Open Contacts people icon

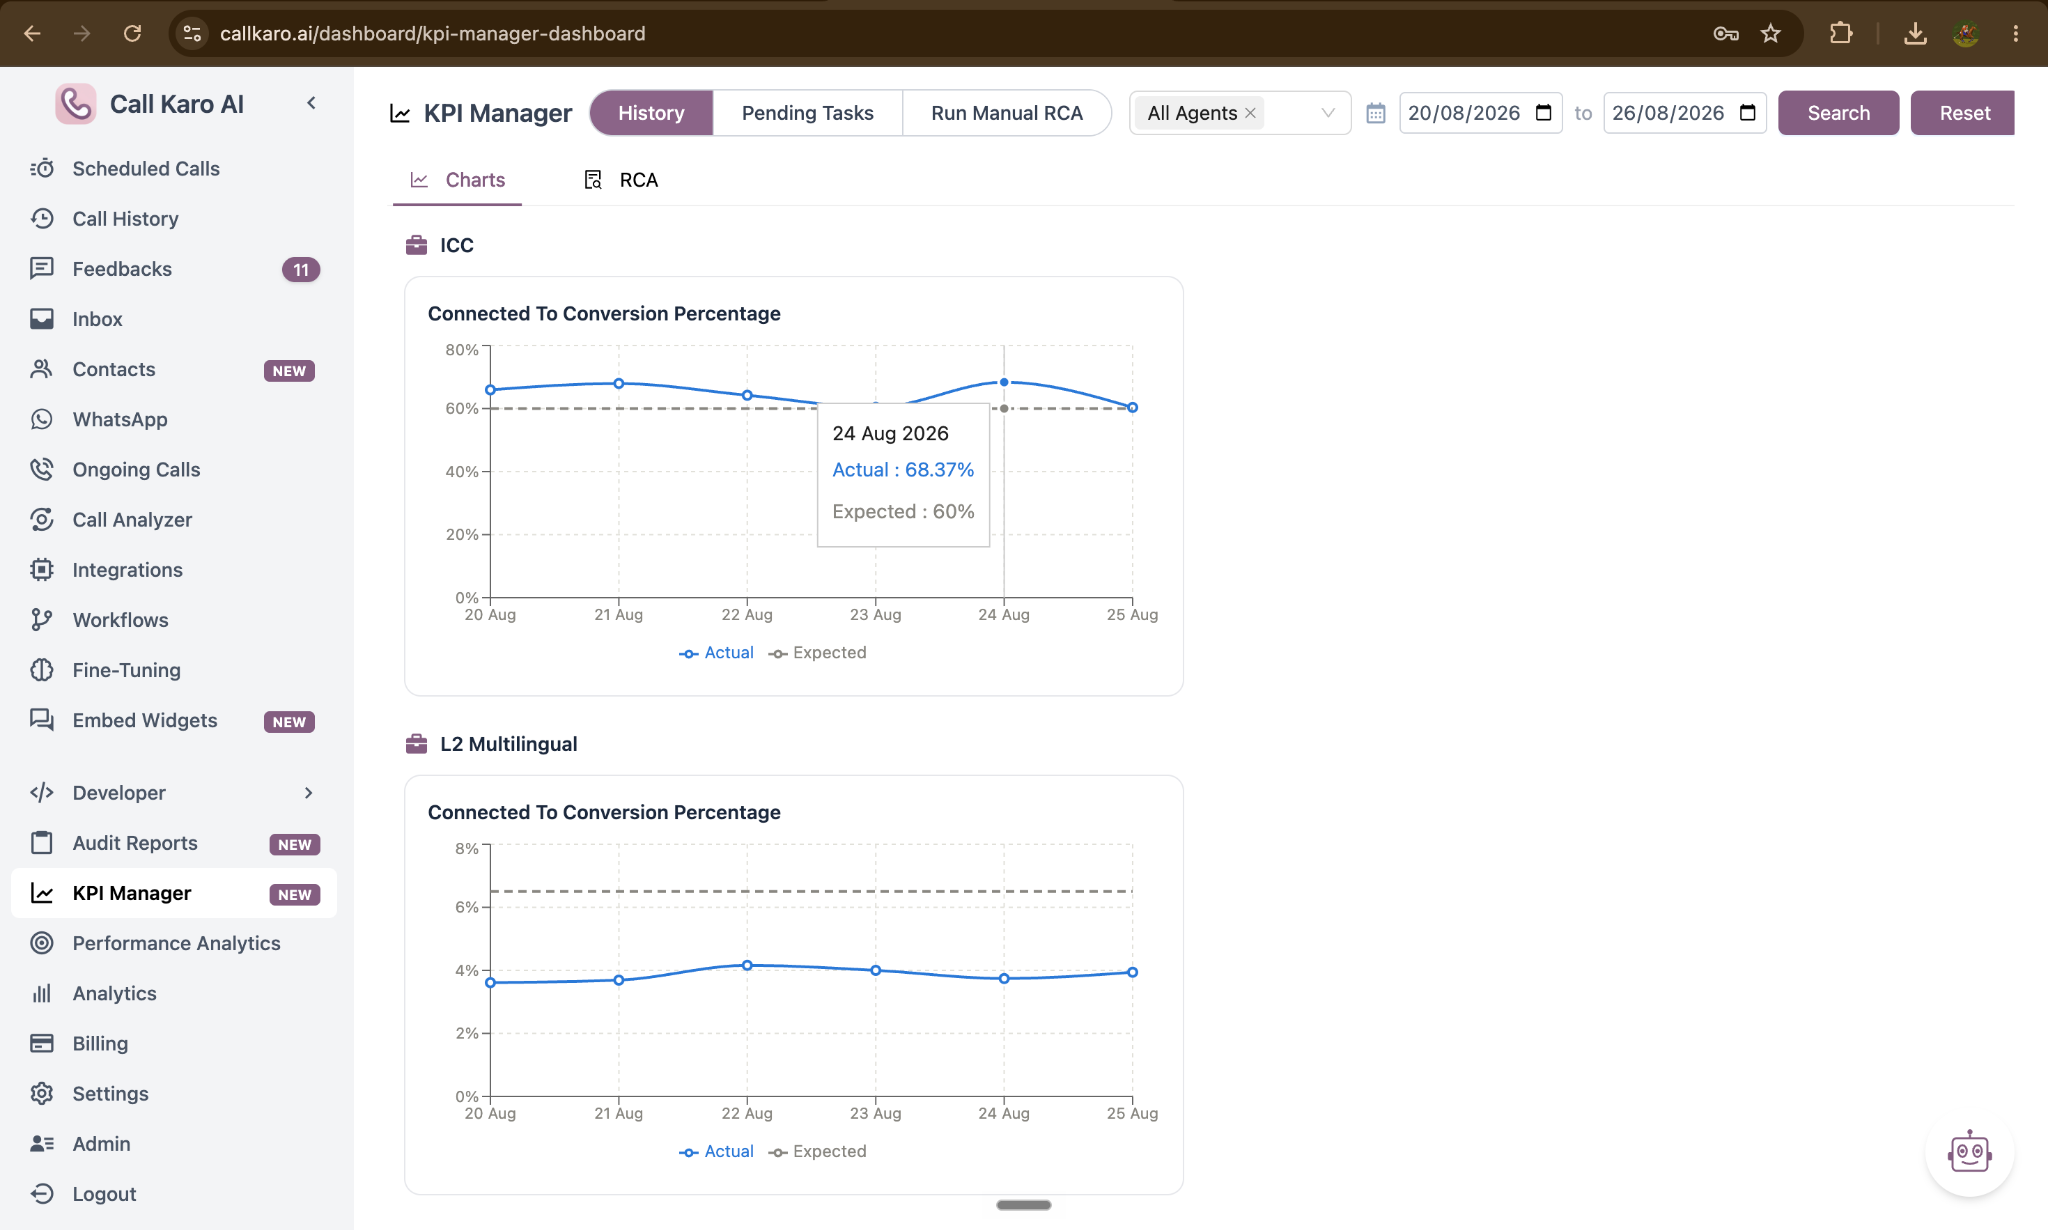(x=42, y=369)
